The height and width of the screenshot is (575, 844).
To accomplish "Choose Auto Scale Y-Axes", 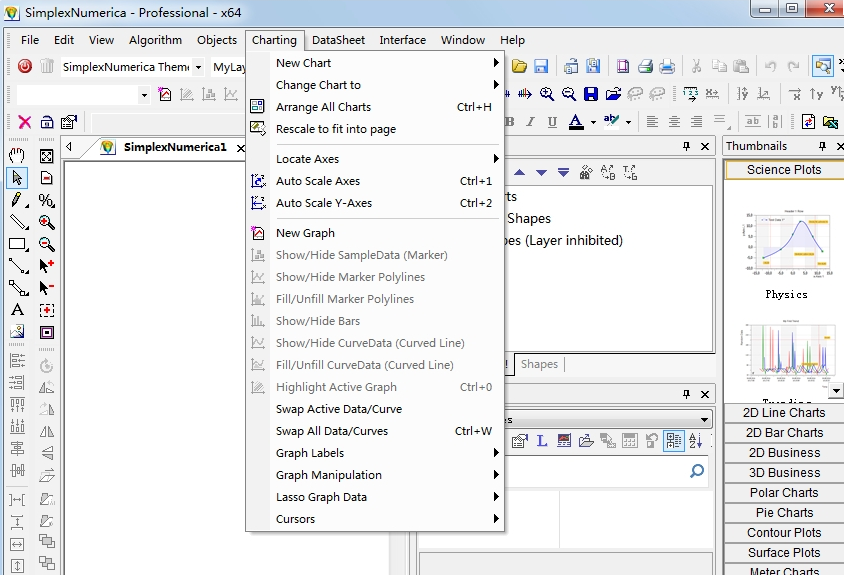I will click(x=375, y=203).
